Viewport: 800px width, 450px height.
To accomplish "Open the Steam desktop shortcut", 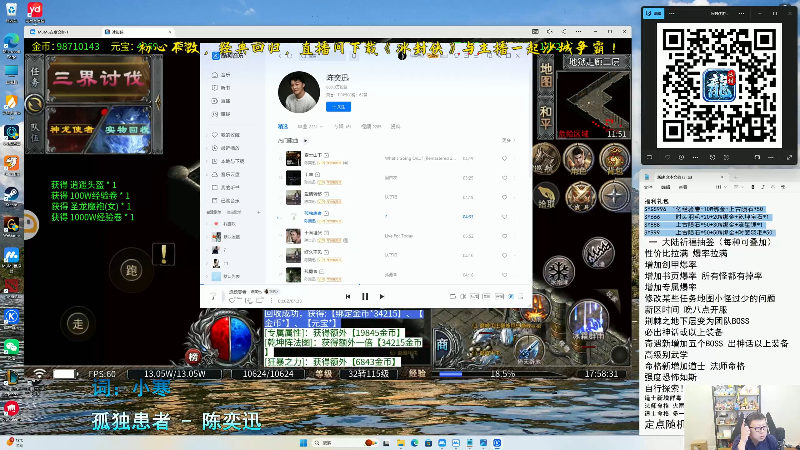I will point(11,195).
